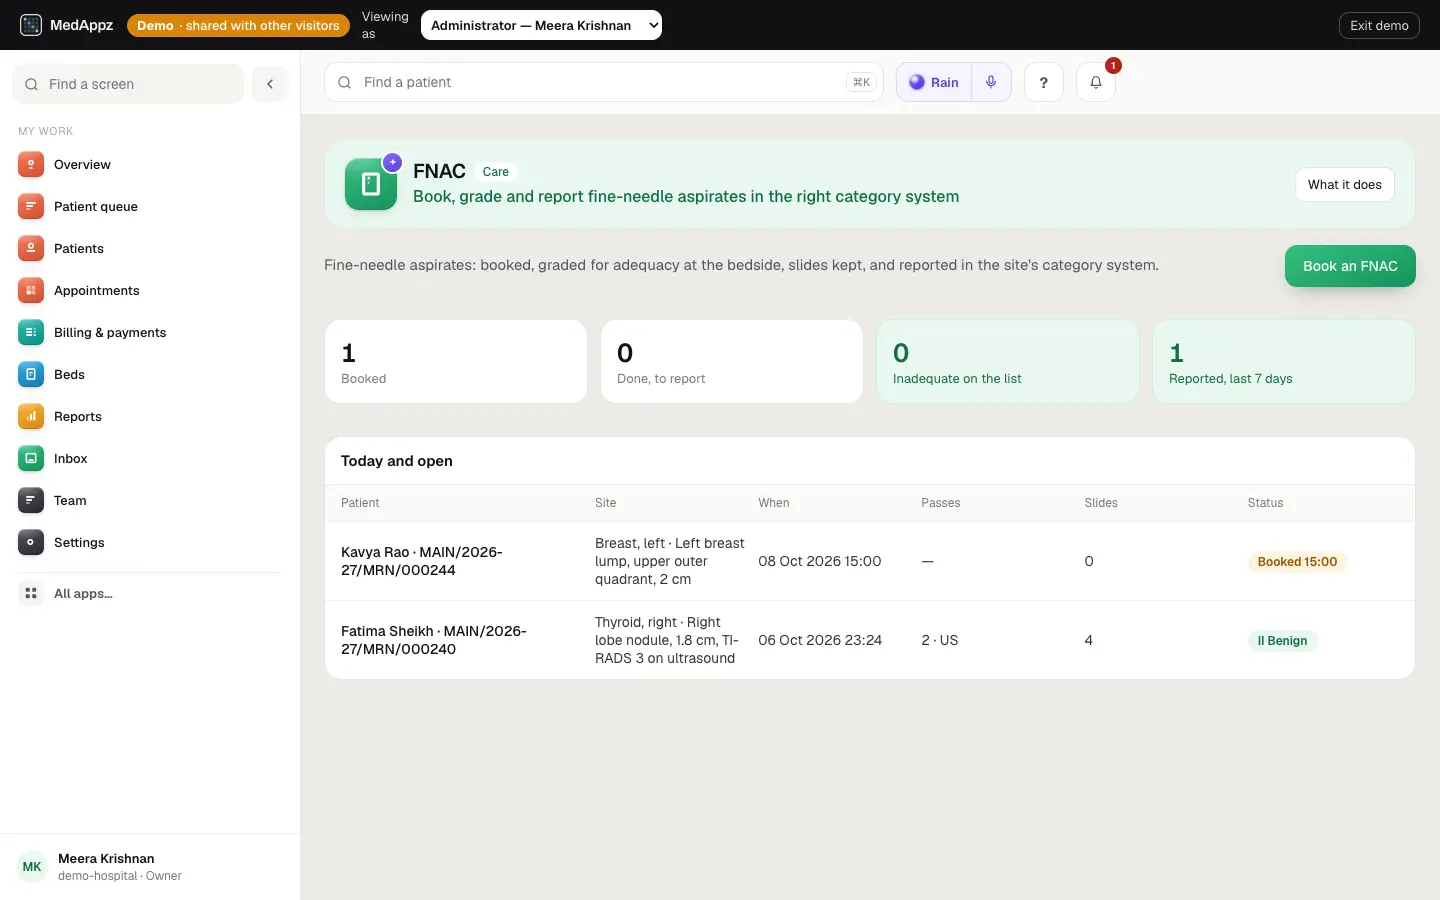Click the 2 · US passes cell

[x=940, y=640]
